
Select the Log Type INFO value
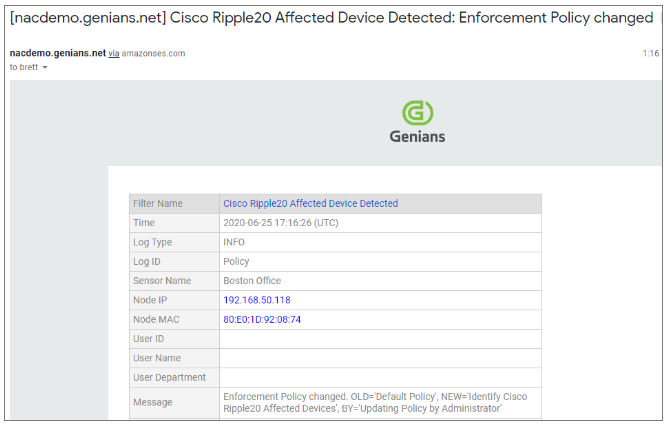[x=234, y=242]
